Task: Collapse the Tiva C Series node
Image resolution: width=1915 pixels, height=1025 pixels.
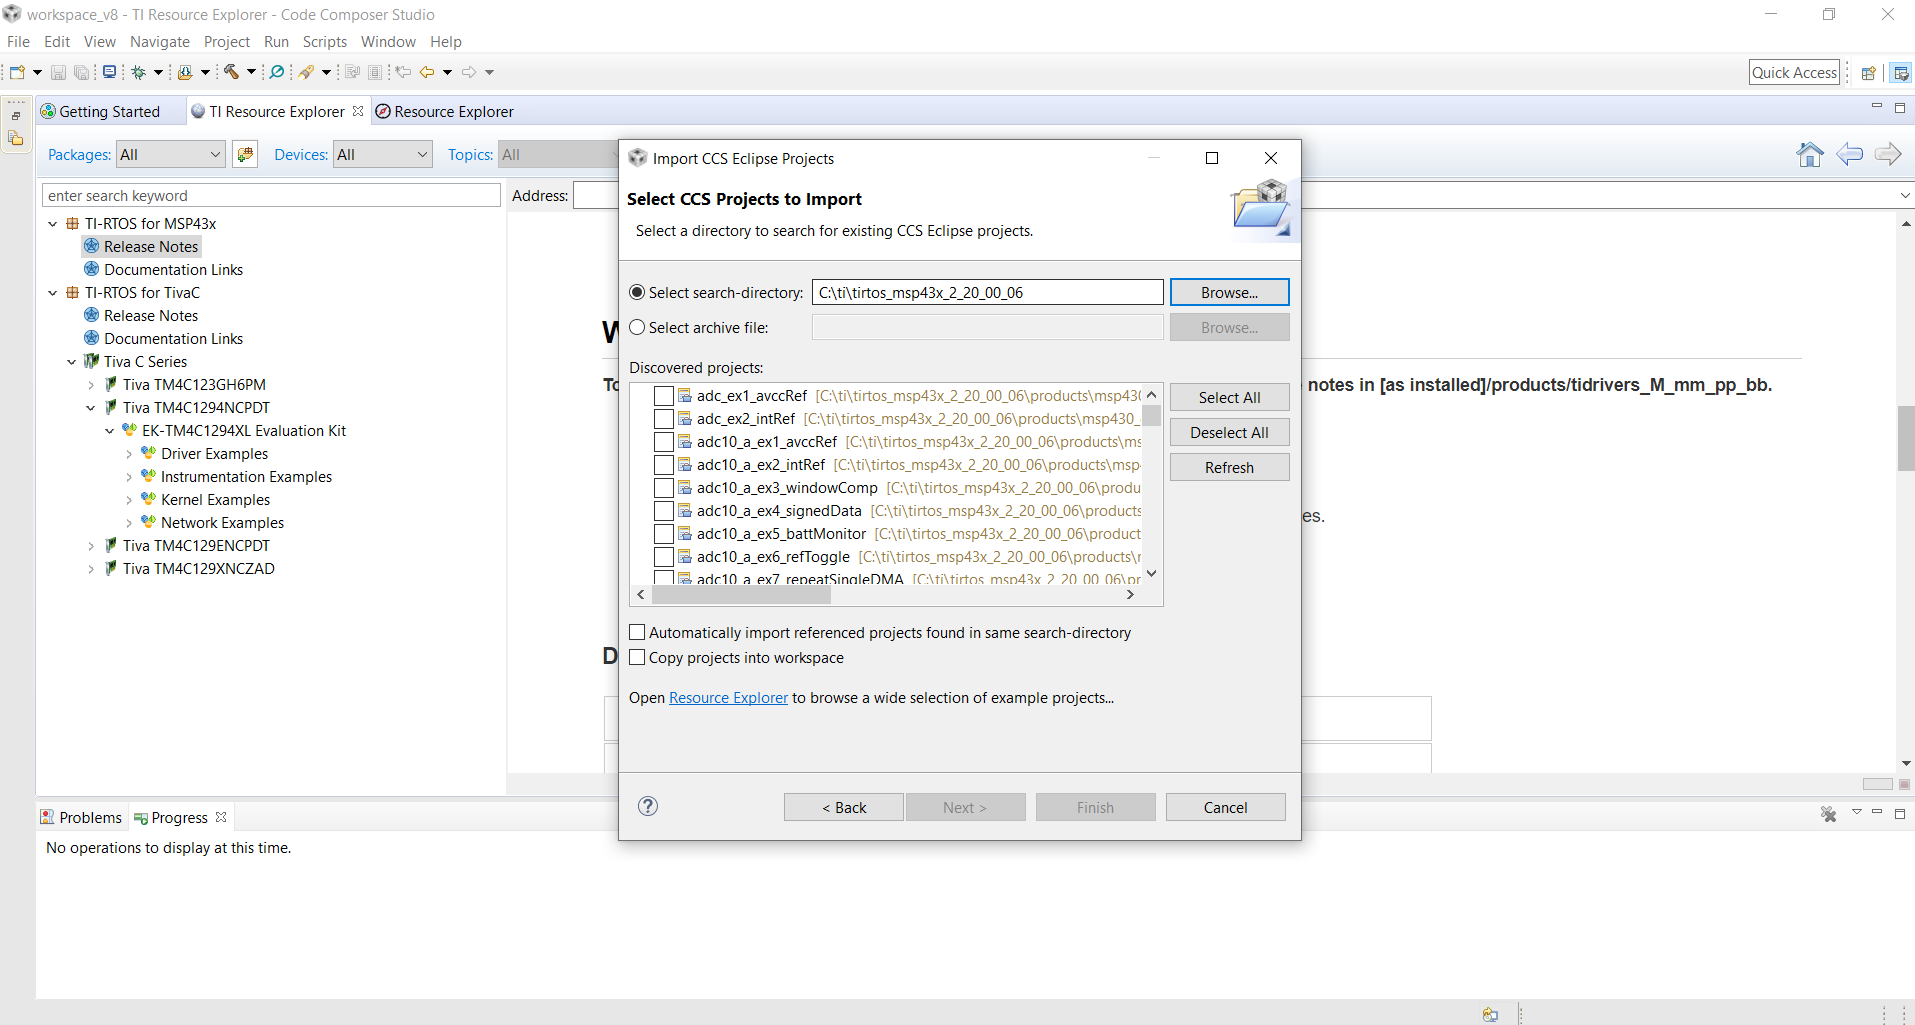Action: click(x=72, y=362)
